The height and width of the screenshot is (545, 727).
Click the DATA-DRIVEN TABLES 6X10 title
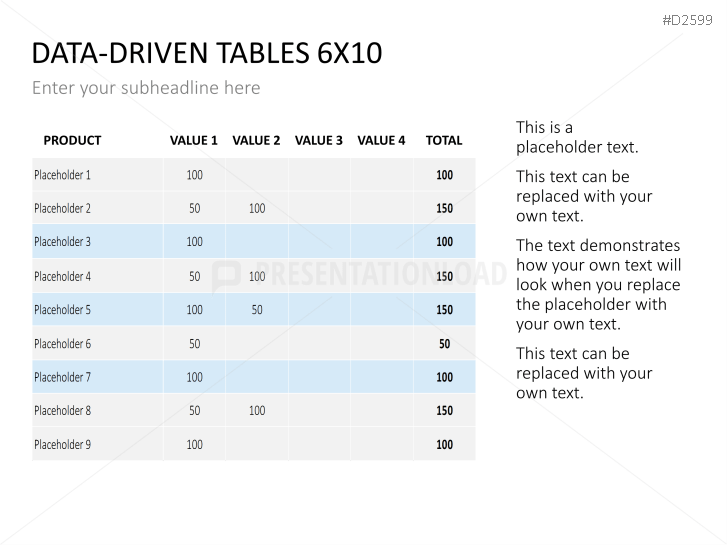coord(207,53)
